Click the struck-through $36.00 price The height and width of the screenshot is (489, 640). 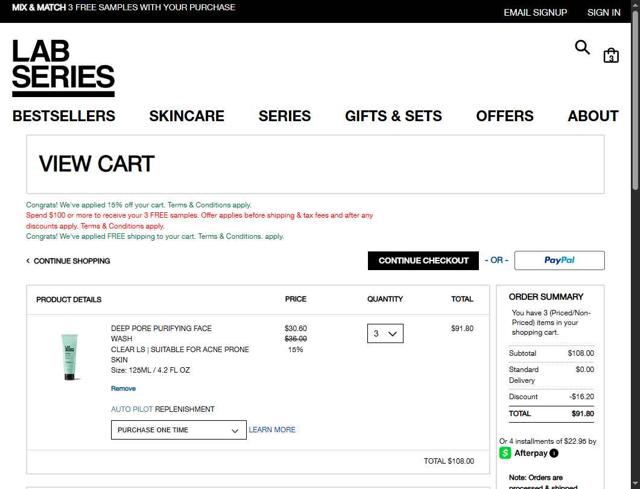(x=296, y=339)
